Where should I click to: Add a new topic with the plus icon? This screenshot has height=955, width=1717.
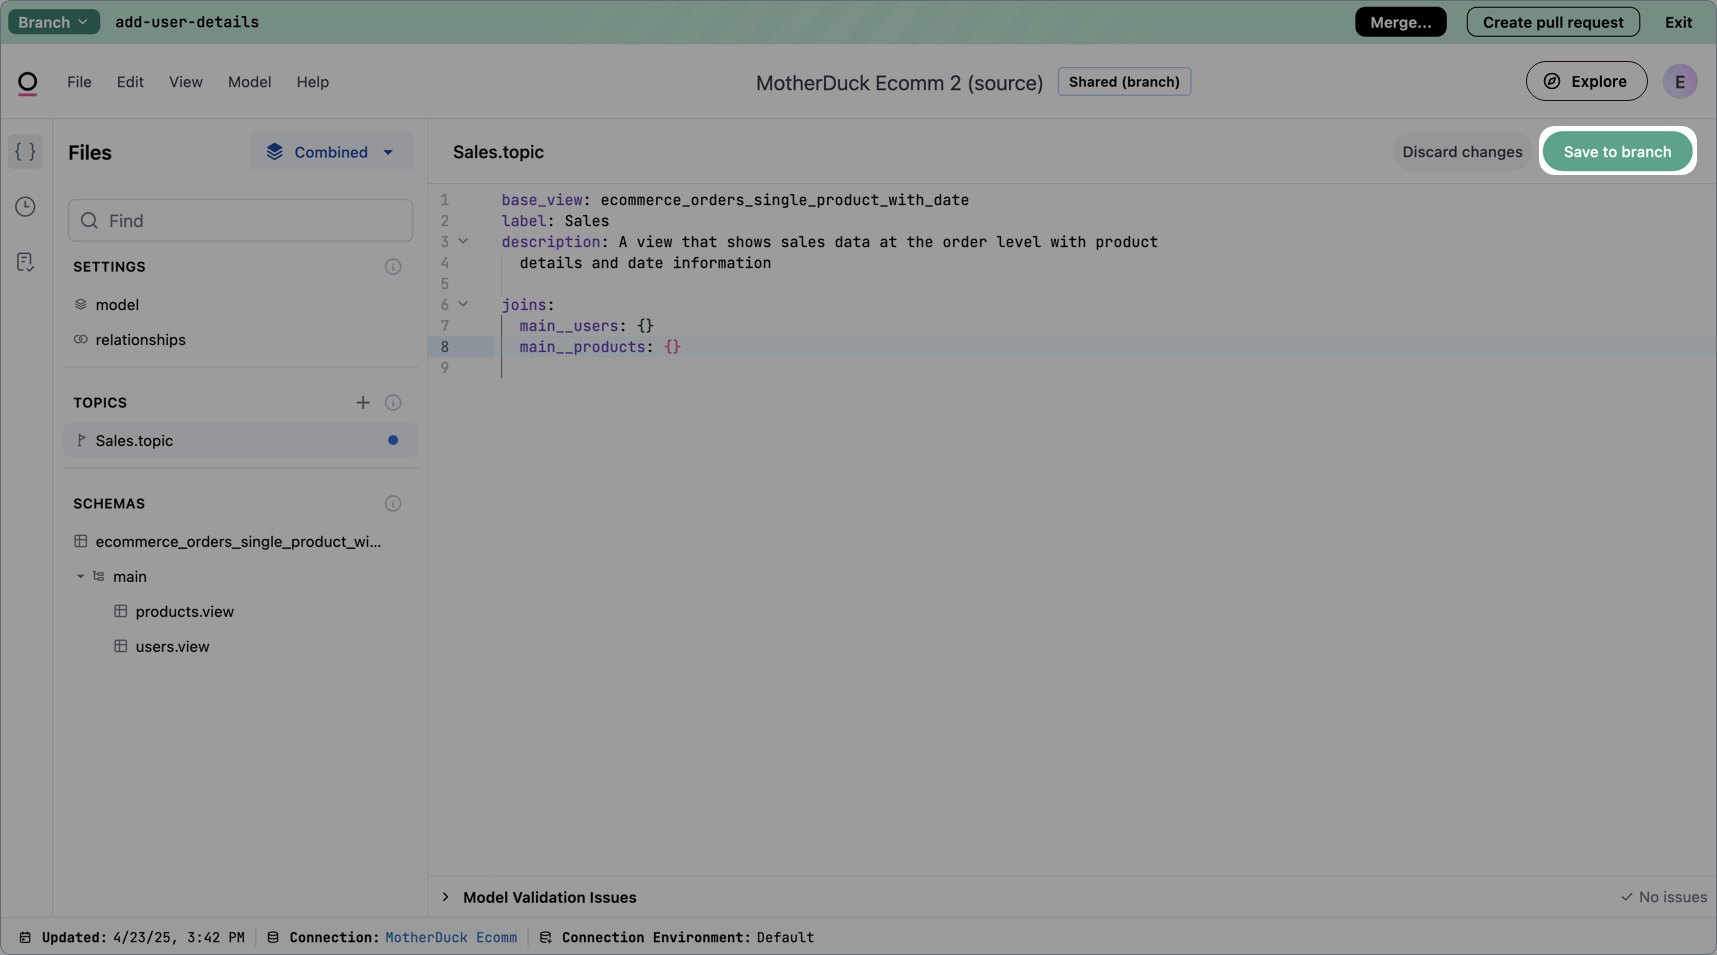[362, 402]
